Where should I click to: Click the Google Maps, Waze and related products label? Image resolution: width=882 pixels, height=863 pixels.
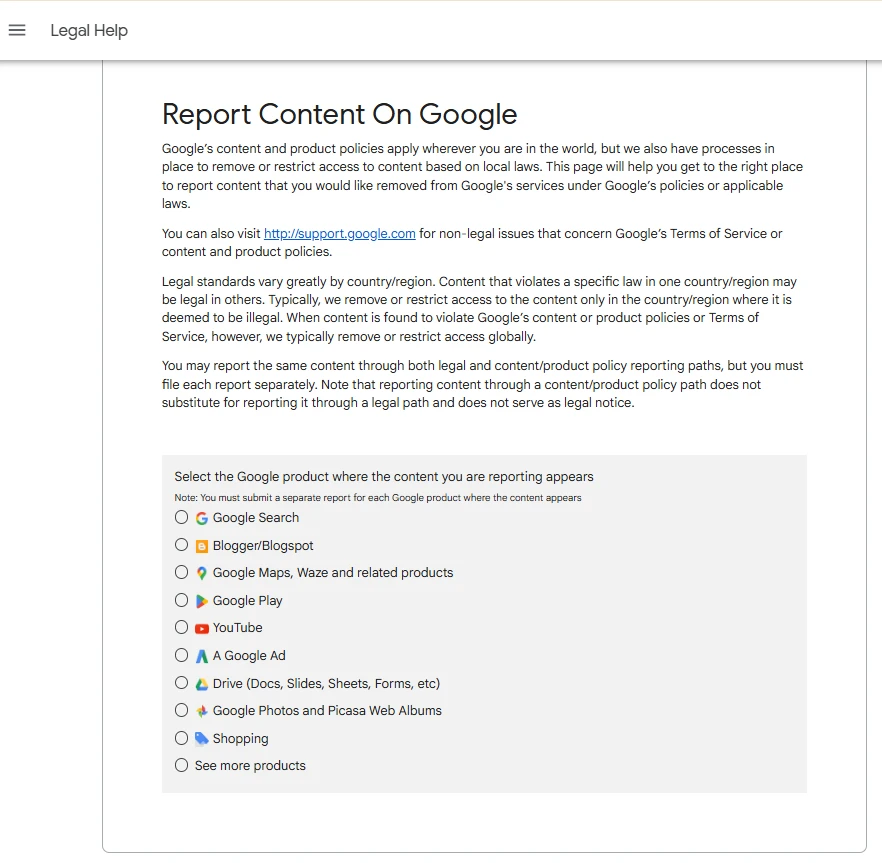[332, 573]
